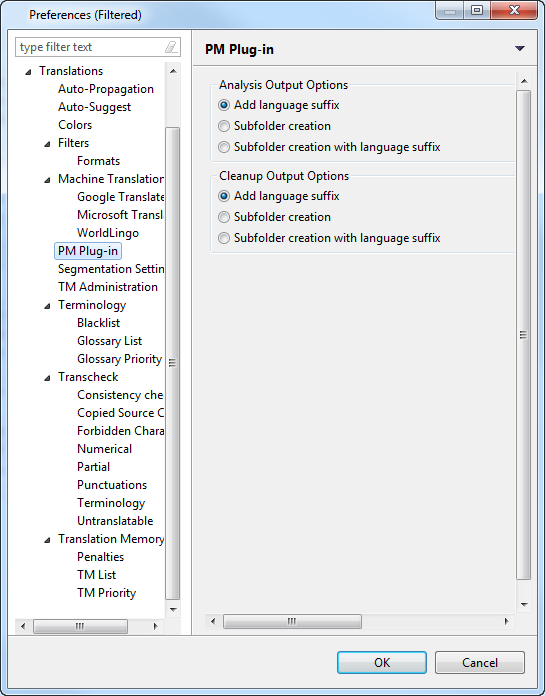Click the tree panel scroll-left arrow
The image size is (545, 696).
click(23, 626)
